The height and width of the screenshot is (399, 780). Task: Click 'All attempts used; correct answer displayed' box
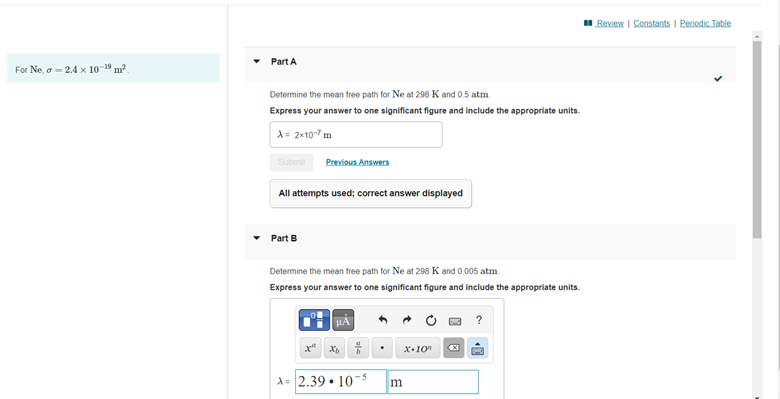point(371,194)
